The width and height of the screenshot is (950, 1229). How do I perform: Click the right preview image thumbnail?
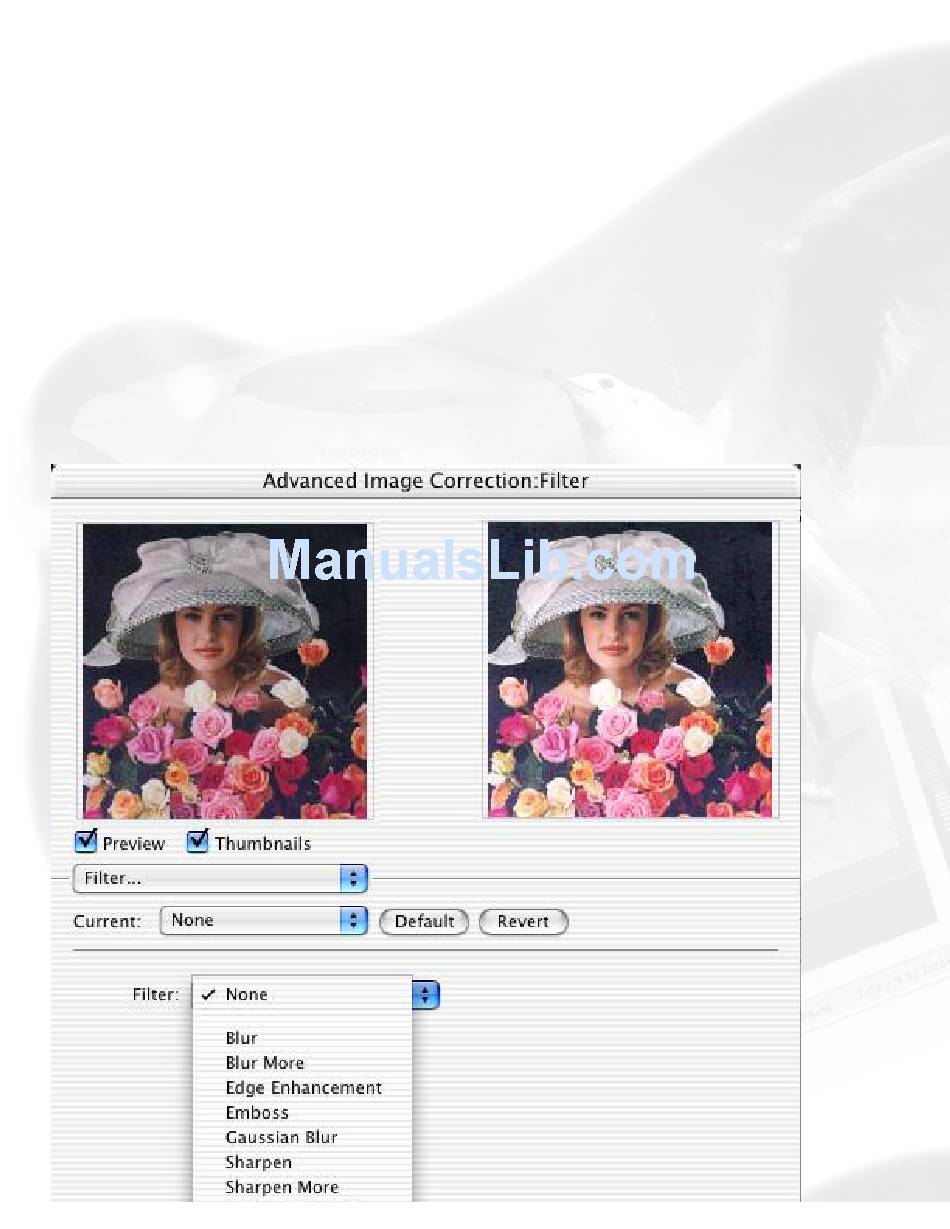click(630, 670)
